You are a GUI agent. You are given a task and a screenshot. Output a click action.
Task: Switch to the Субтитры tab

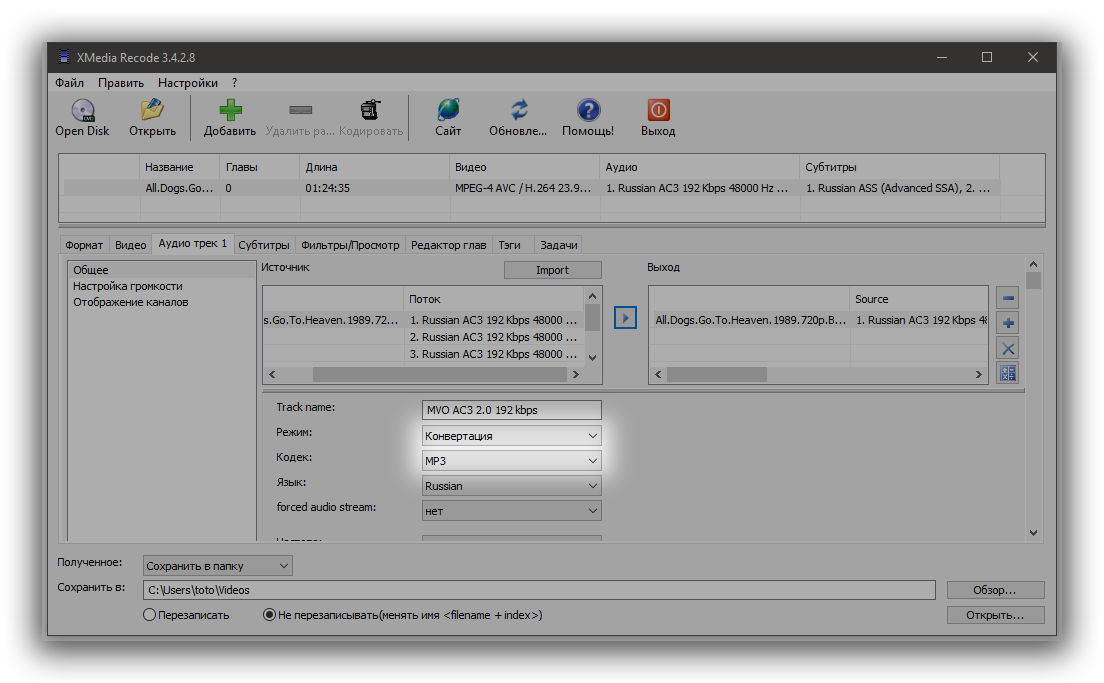[264, 245]
